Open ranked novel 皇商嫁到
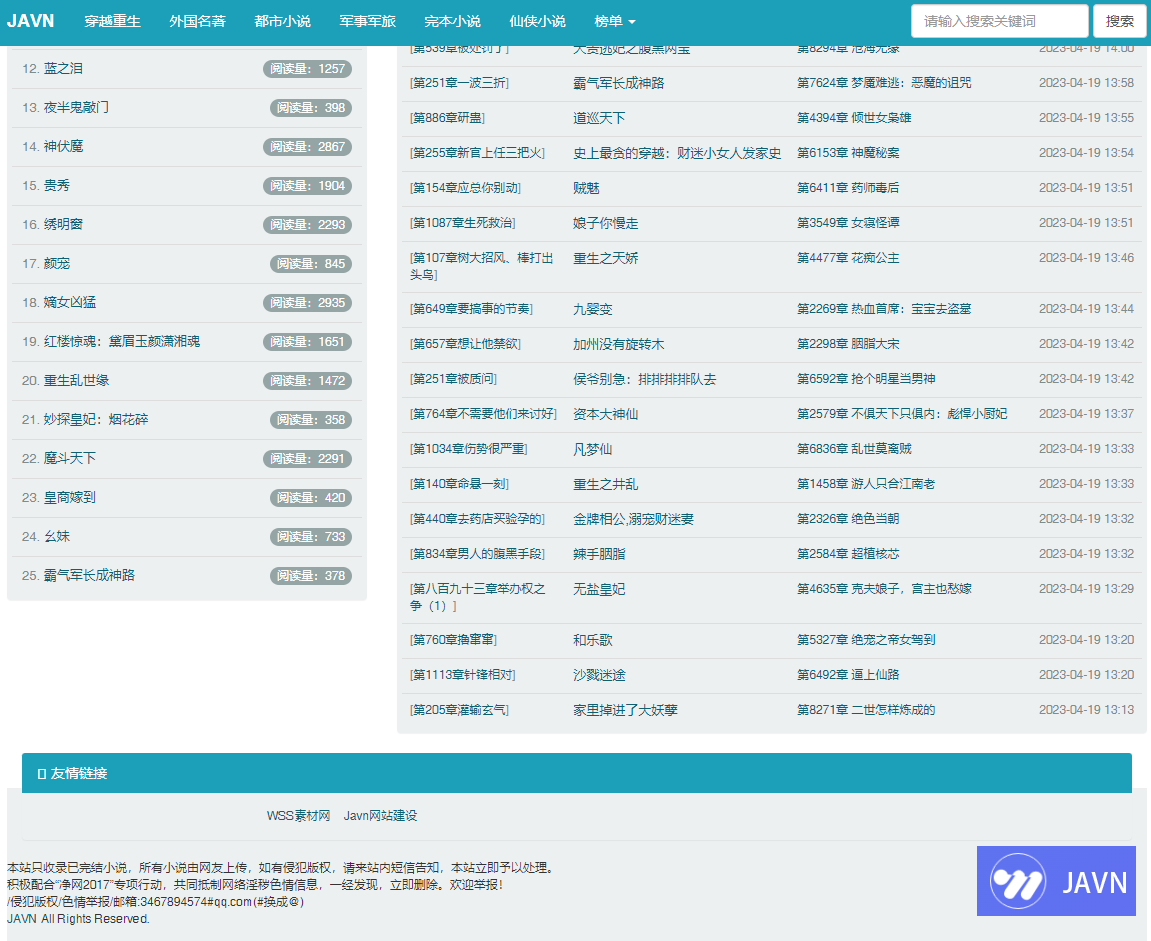 coord(70,497)
